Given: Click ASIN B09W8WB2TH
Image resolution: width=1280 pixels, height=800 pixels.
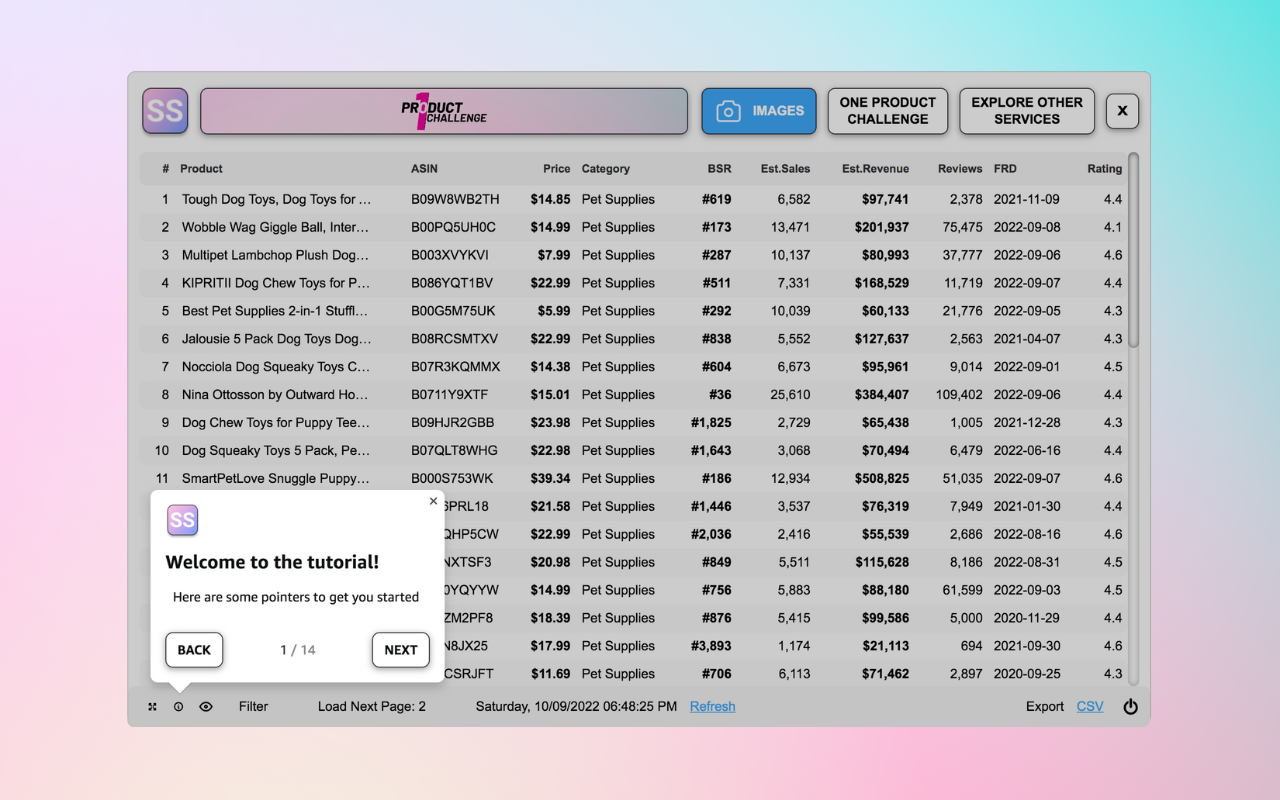Looking at the screenshot, I should point(455,200).
